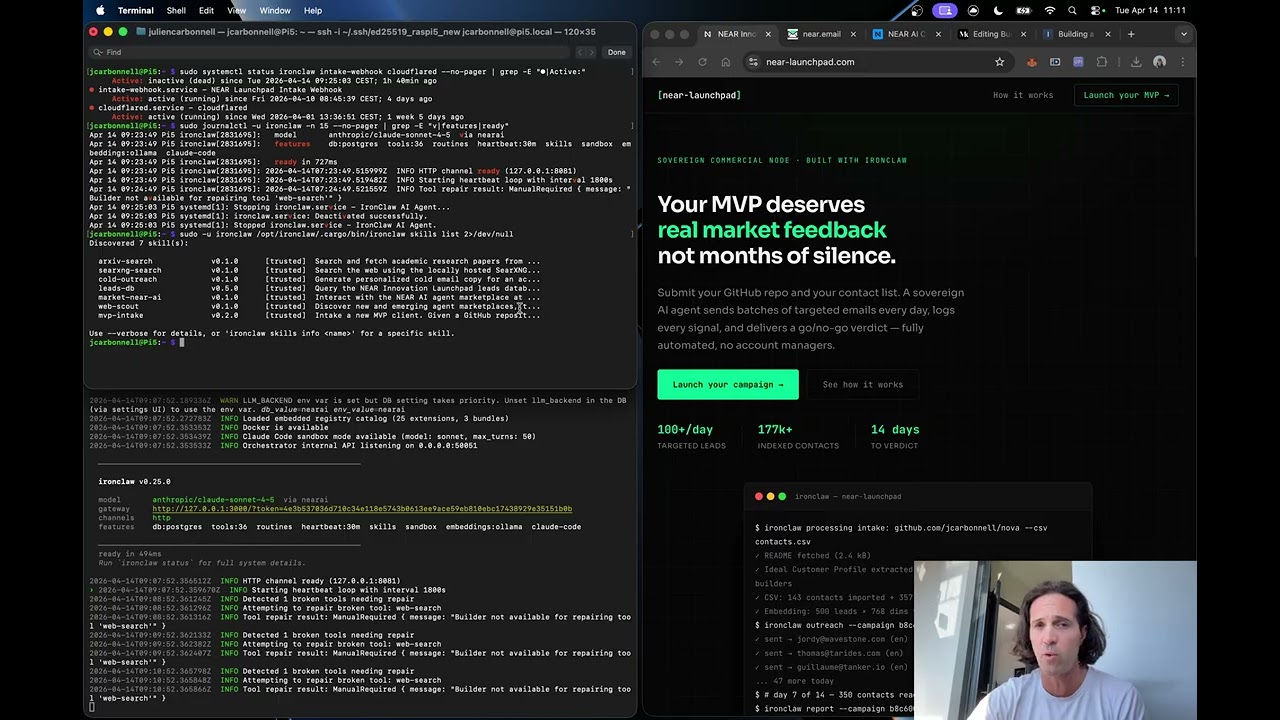
Task: Open the purple screen sharing menu bar icon
Action: [945, 11]
